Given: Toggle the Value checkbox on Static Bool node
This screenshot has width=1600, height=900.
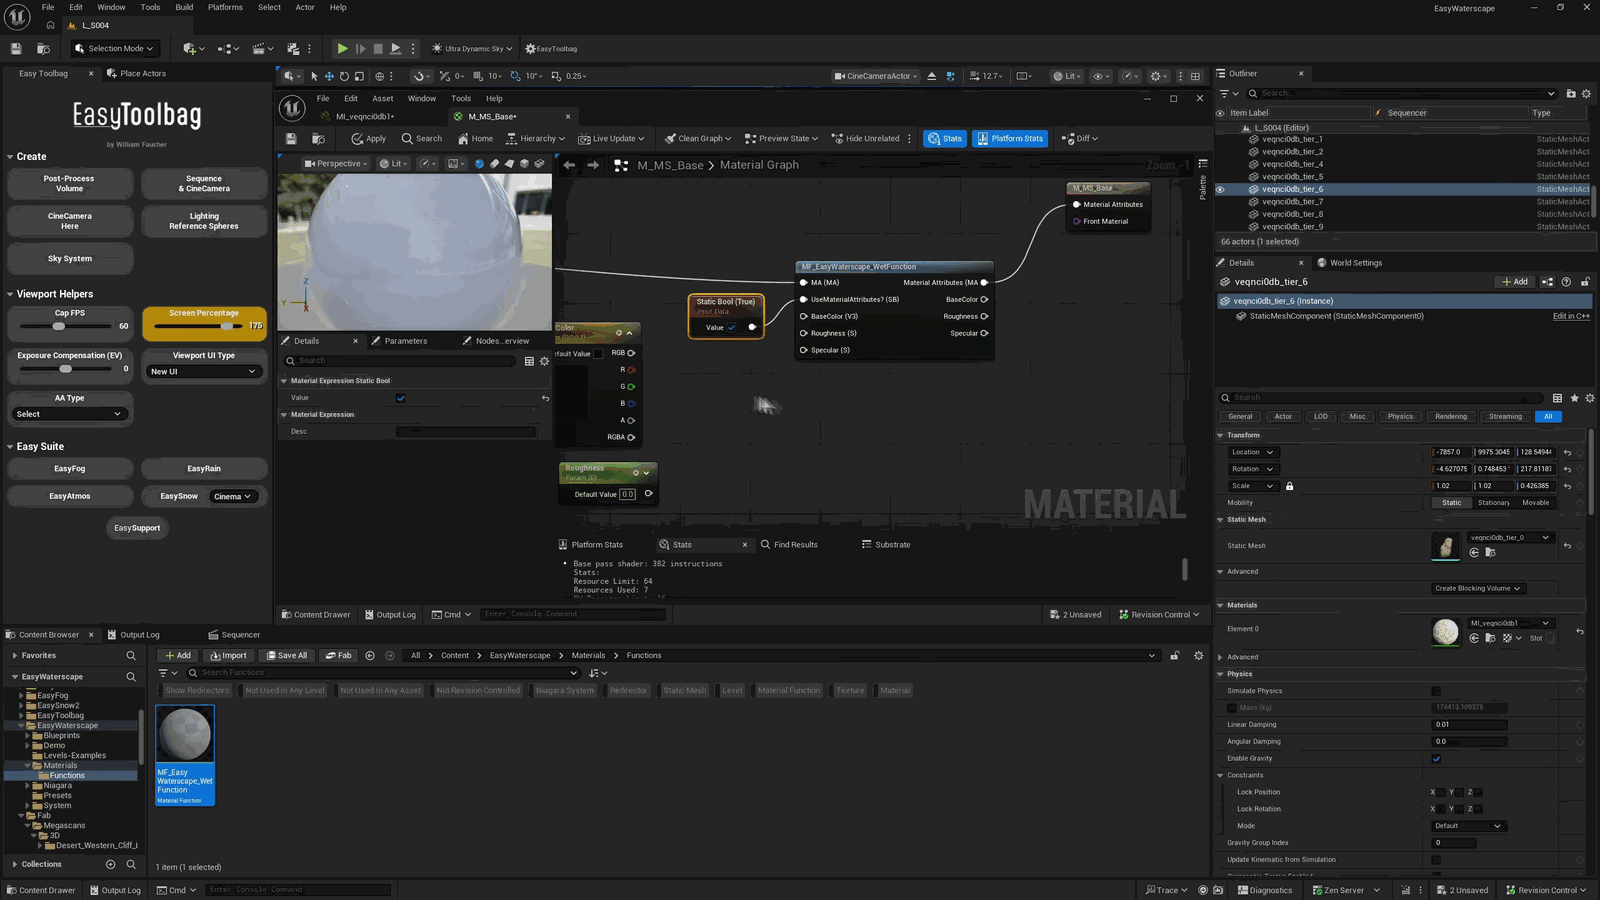Looking at the screenshot, I should tap(732, 328).
